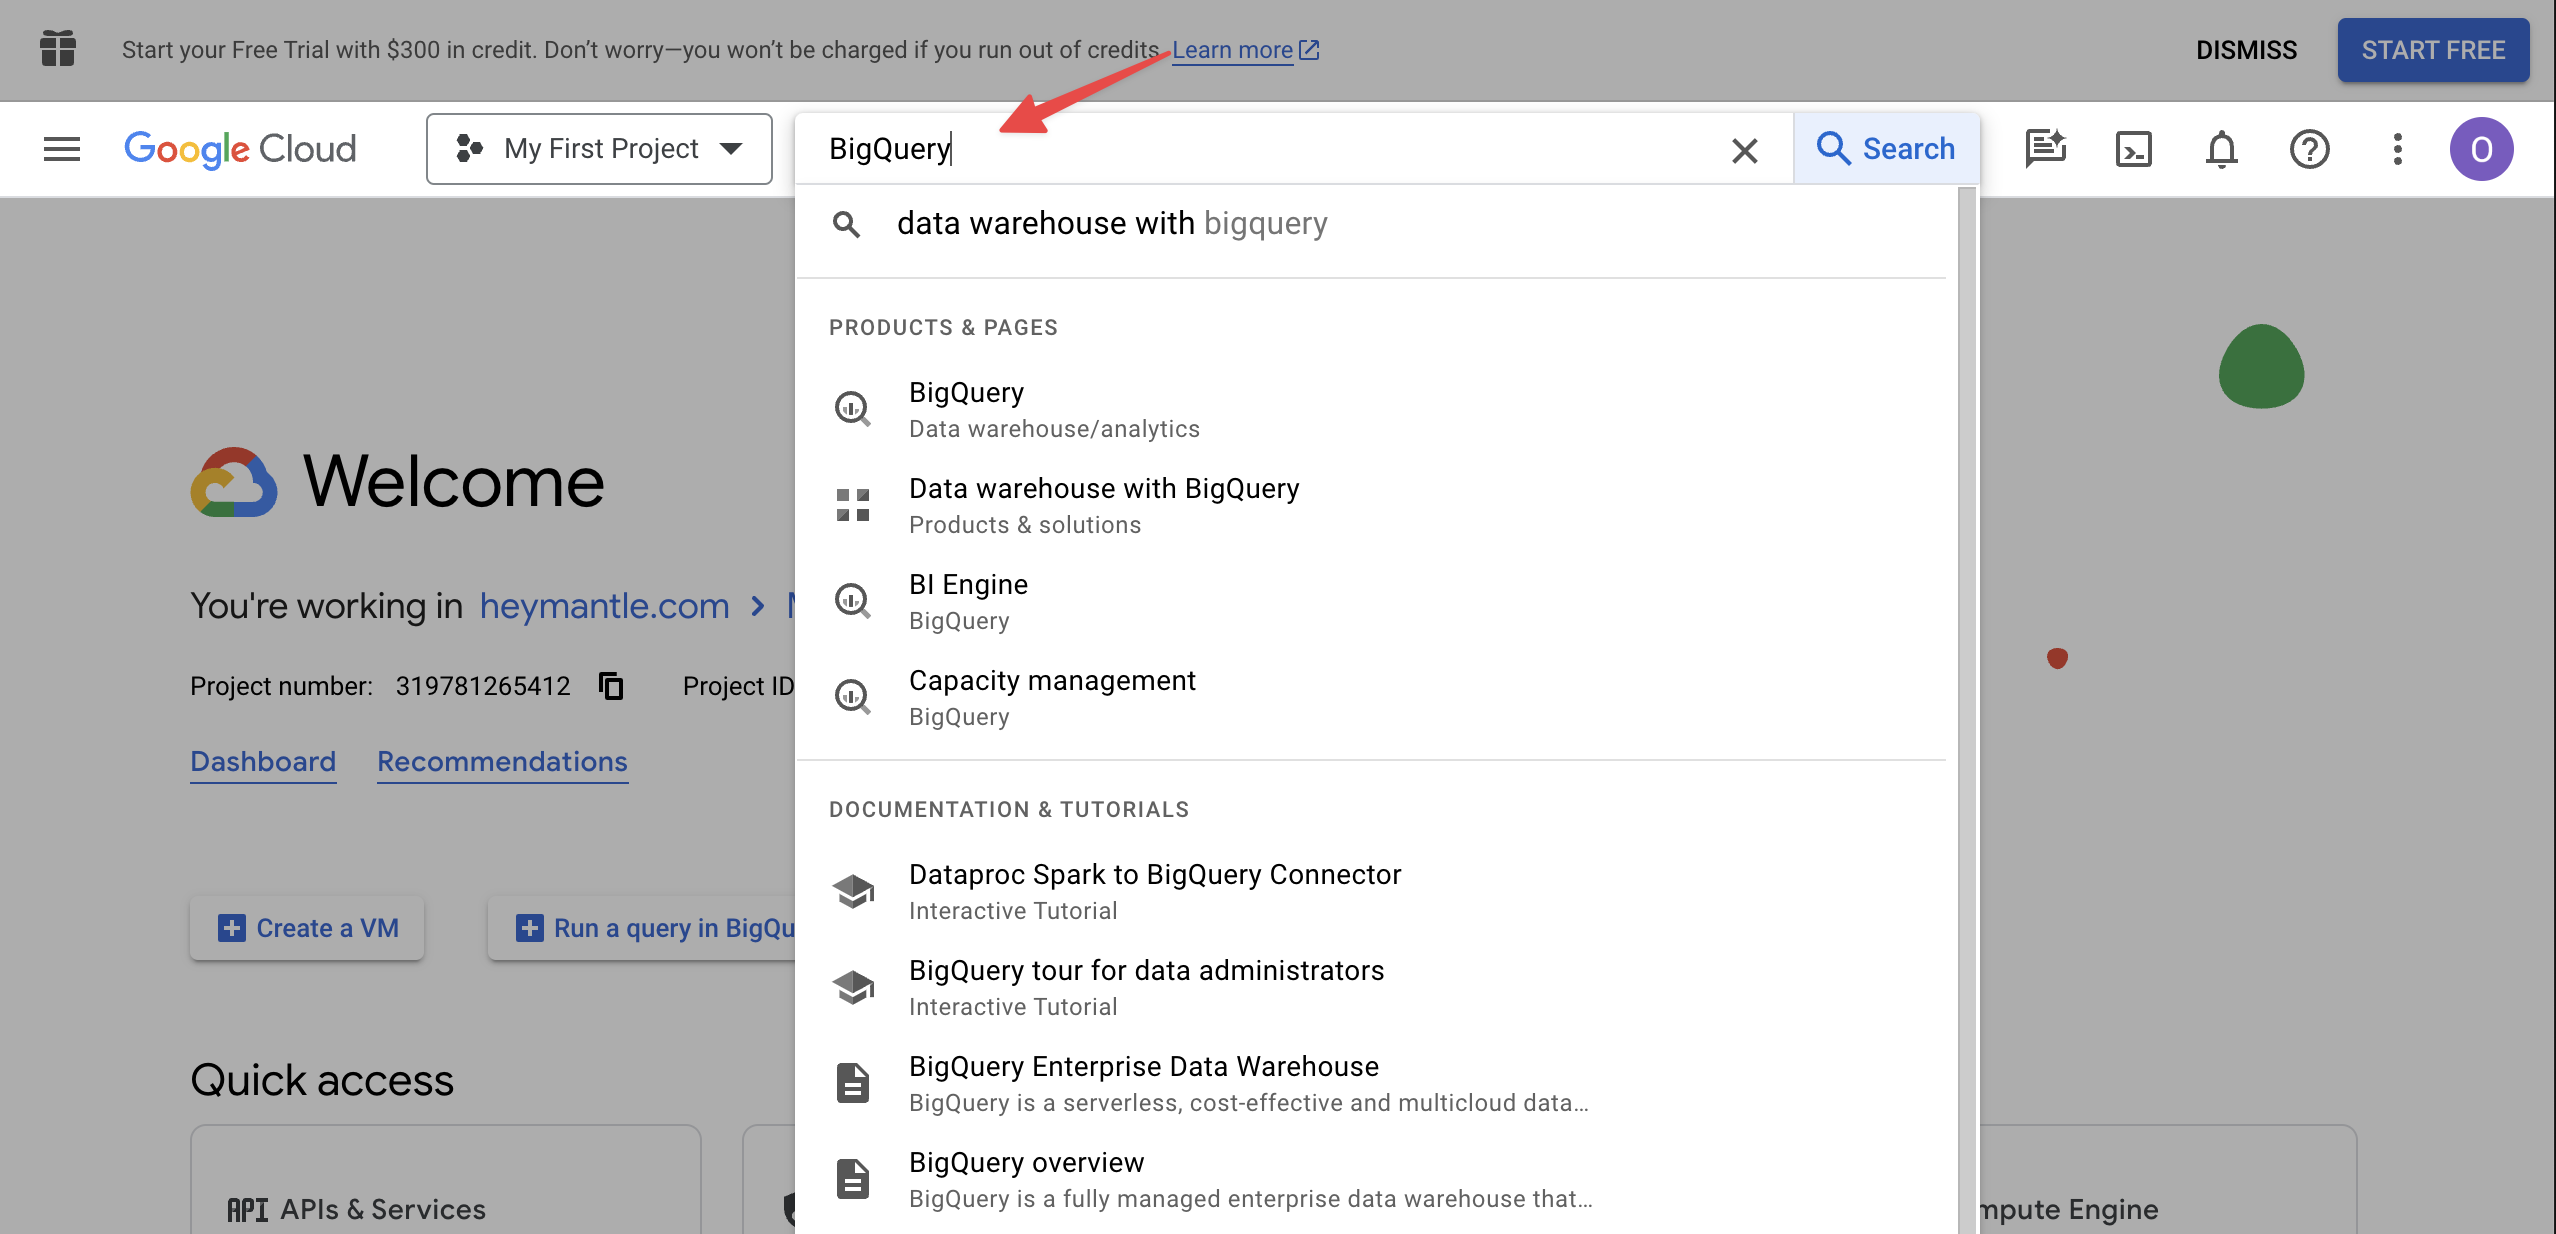Viewport: 2556px width, 1234px height.
Task: Open the three-dot options menu
Action: pos(2397,149)
